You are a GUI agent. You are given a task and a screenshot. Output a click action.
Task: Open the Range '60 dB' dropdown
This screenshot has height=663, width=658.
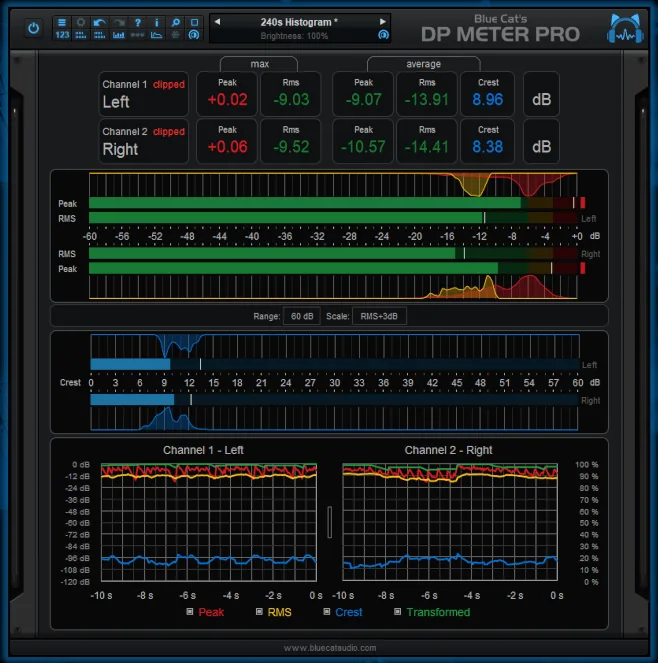pos(302,316)
